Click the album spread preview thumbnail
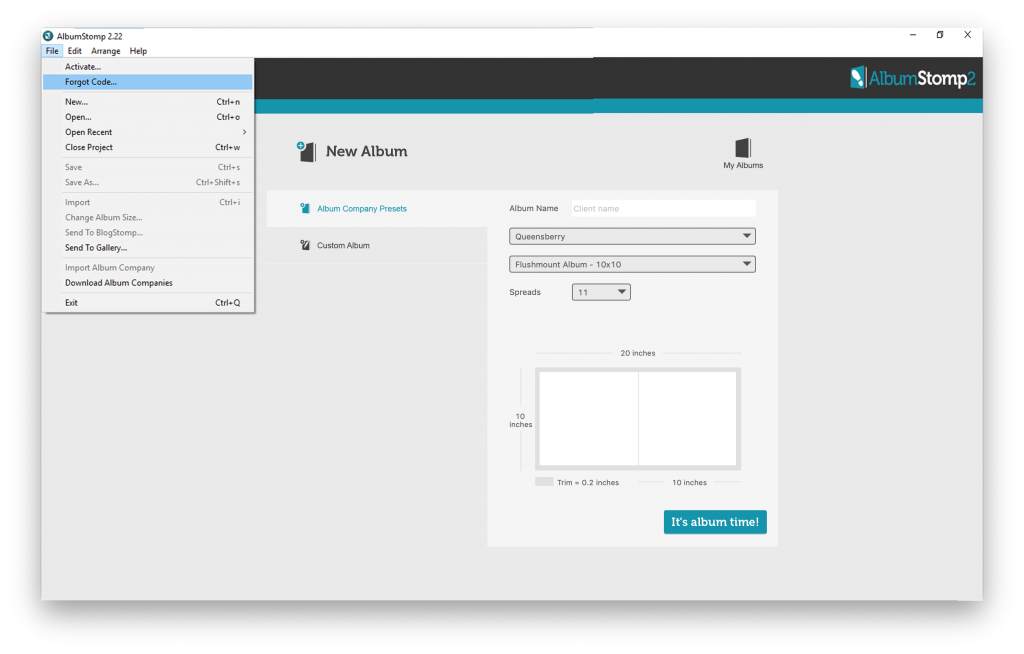The width and height of the screenshot is (1024, 654). coord(638,418)
